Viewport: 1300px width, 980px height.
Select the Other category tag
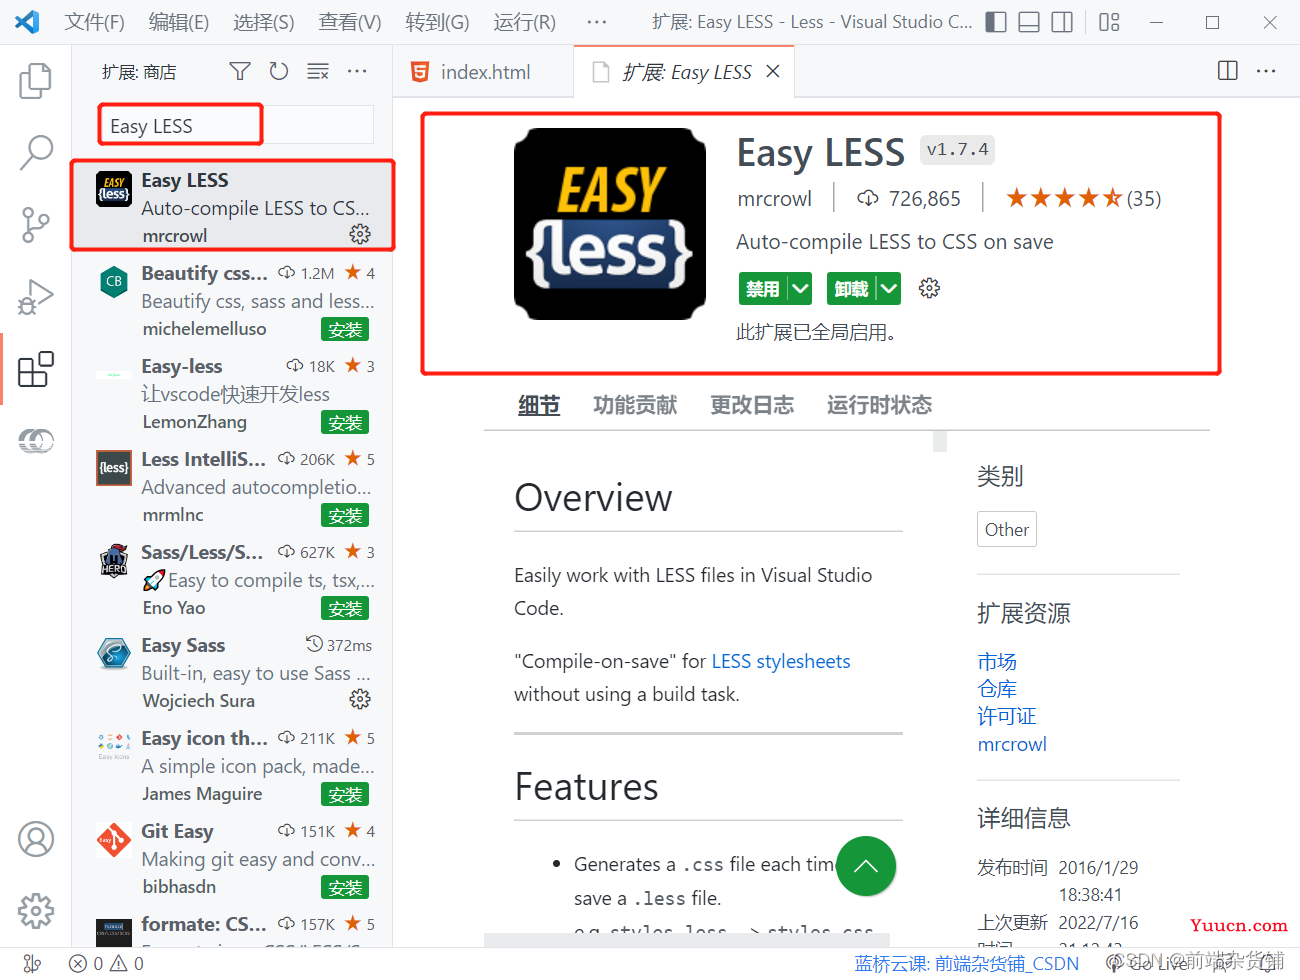(x=1007, y=529)
